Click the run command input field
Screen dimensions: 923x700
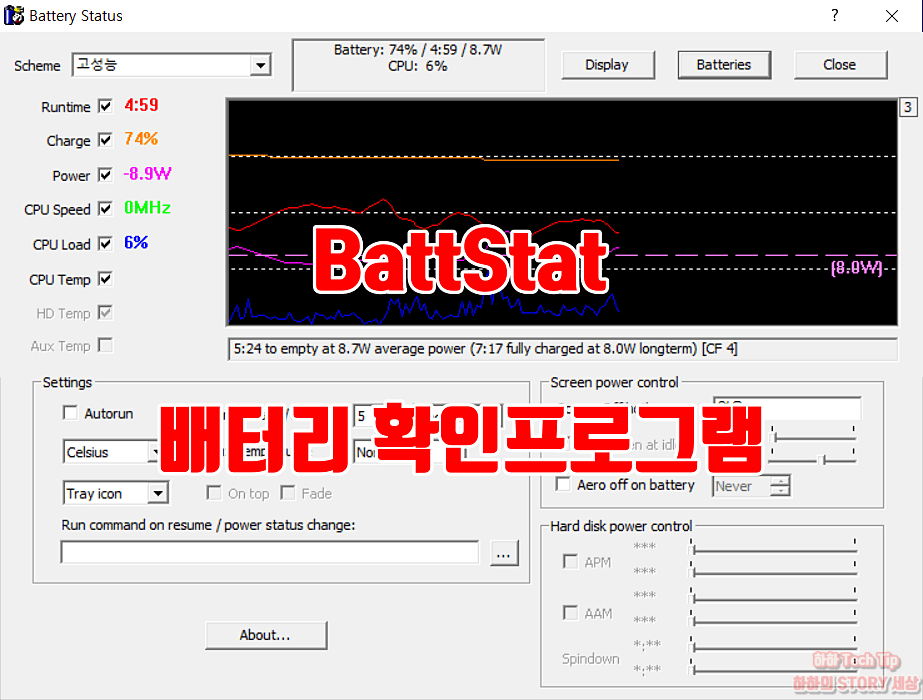click(270, 553)
